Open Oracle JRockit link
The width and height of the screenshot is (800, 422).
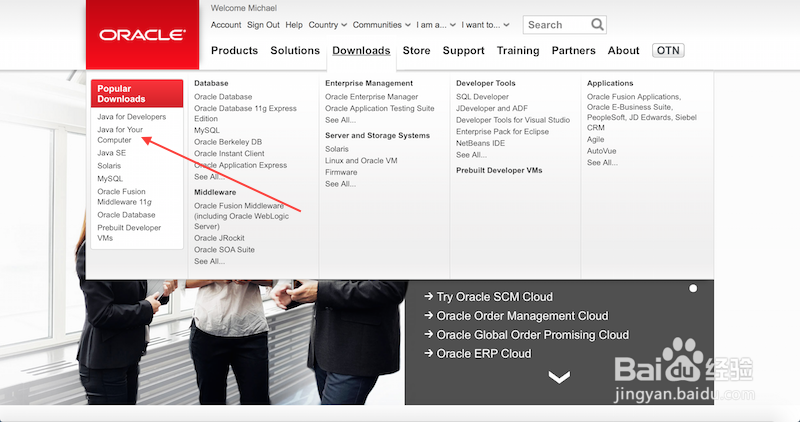tap(219, 238)
